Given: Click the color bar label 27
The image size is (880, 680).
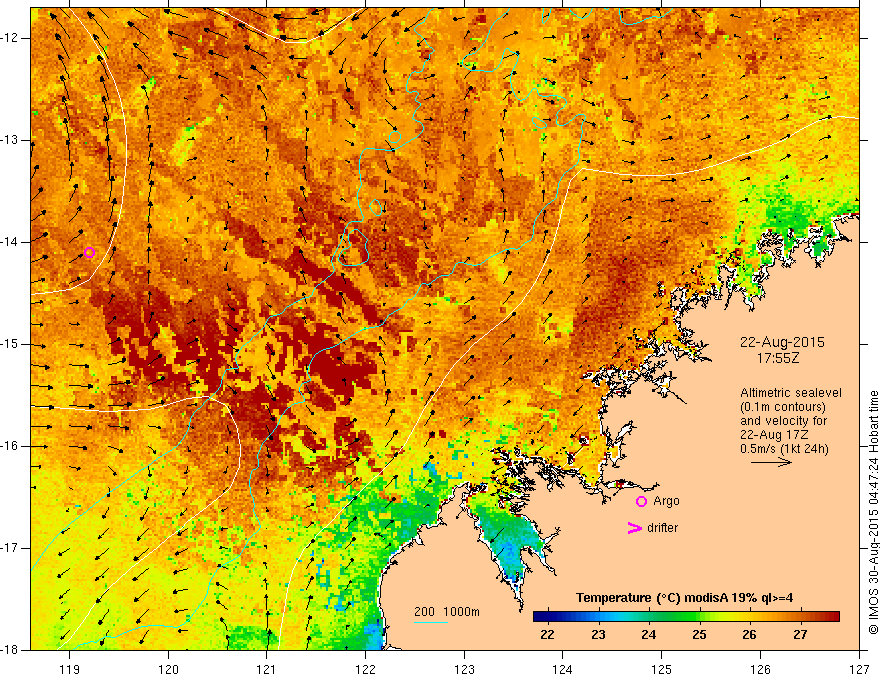Looking at the screenshot, I should (x=800, y=635).
